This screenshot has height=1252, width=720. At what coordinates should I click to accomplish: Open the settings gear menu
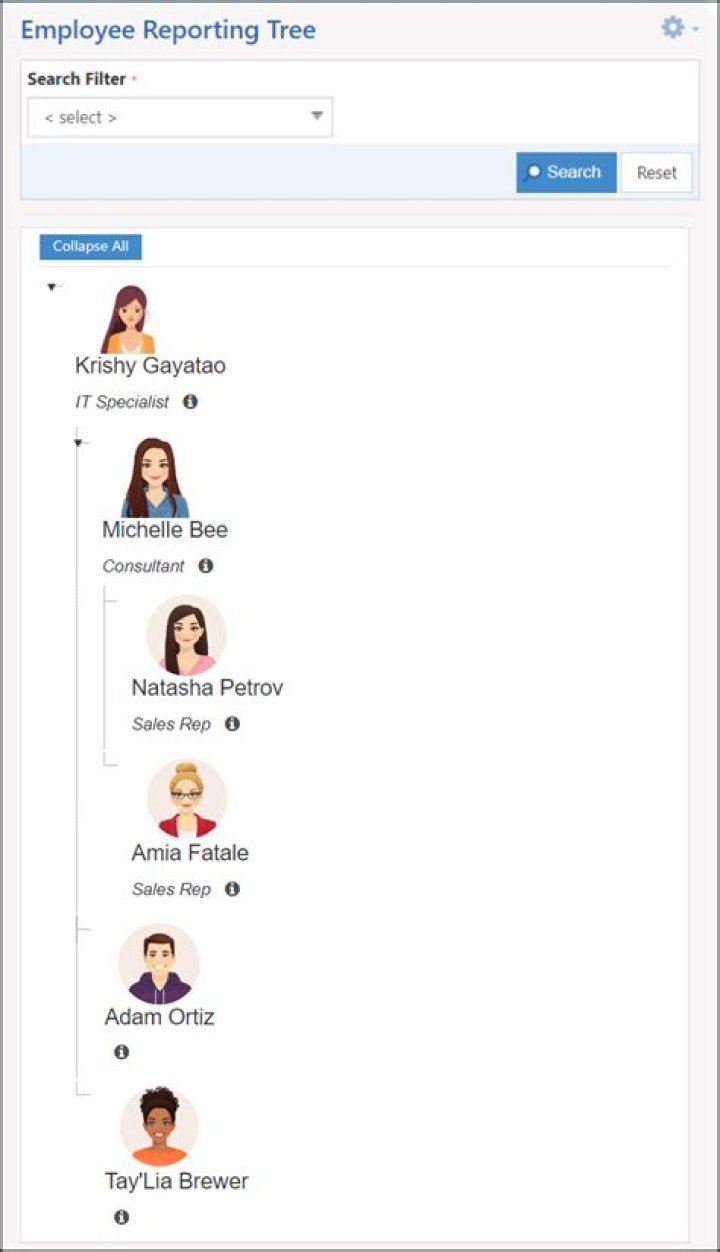pyautogui.click(x=680, y=28)
